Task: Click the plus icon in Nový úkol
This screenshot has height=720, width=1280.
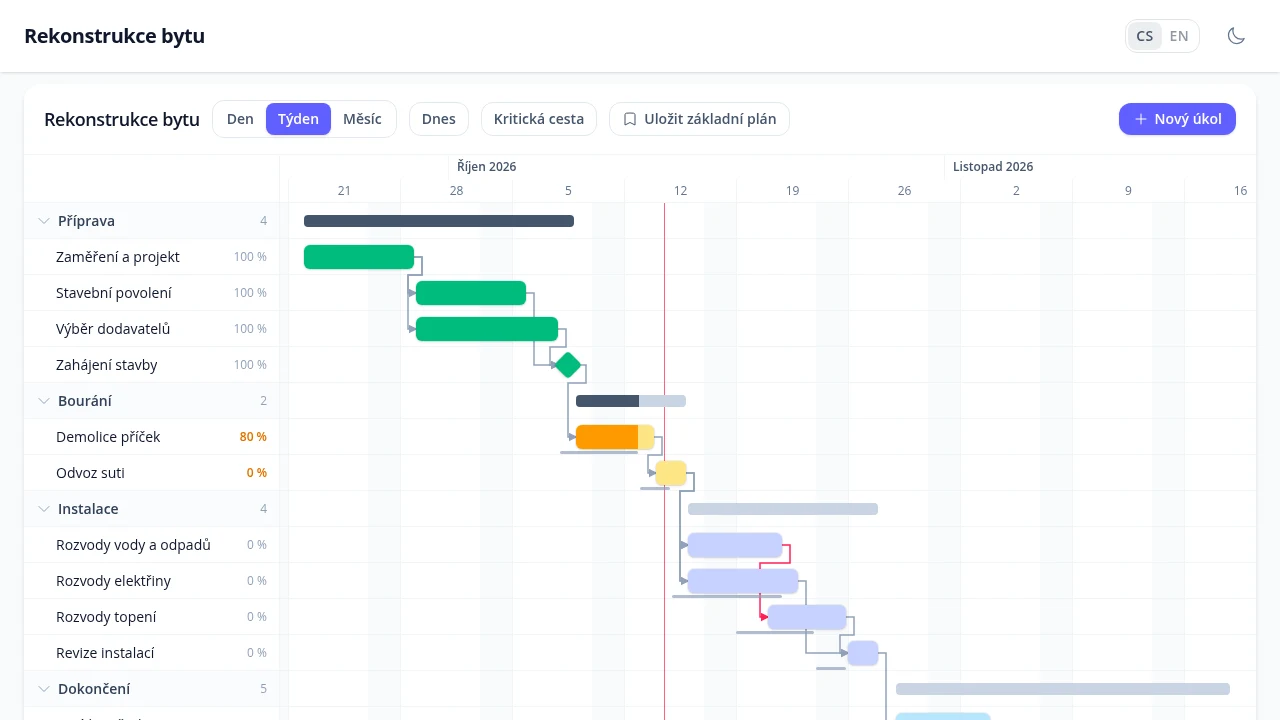Action: click(x=1141, y=119)
